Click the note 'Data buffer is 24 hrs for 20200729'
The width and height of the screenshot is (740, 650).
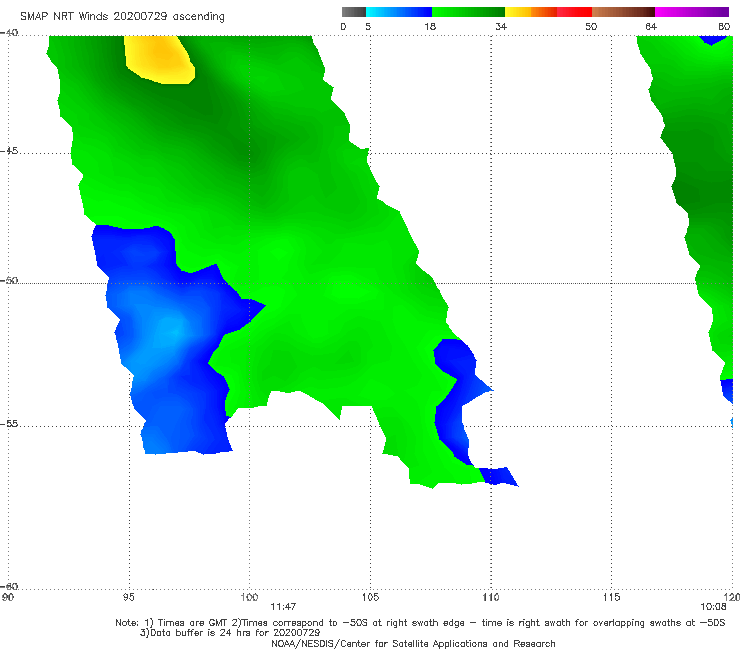click(x=230, y=633)
